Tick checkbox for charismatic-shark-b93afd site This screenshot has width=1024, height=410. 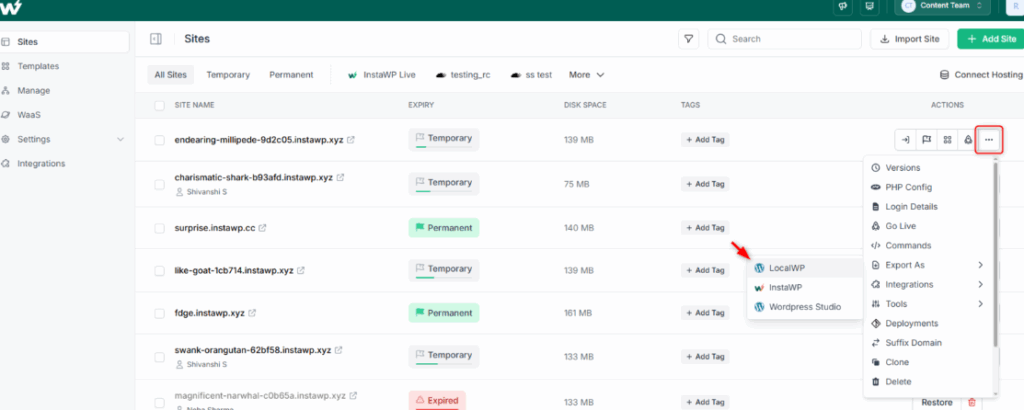159,184
